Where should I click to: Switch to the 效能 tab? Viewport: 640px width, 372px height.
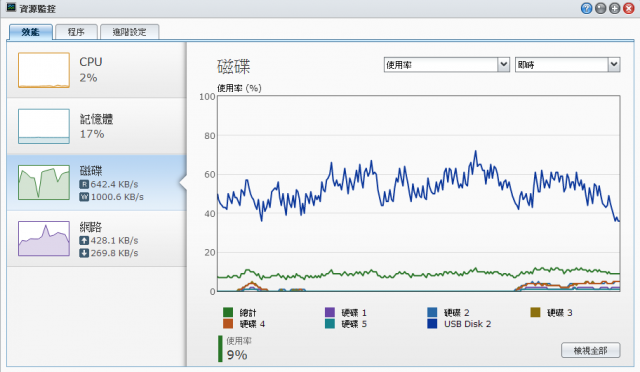pos(31,32)
